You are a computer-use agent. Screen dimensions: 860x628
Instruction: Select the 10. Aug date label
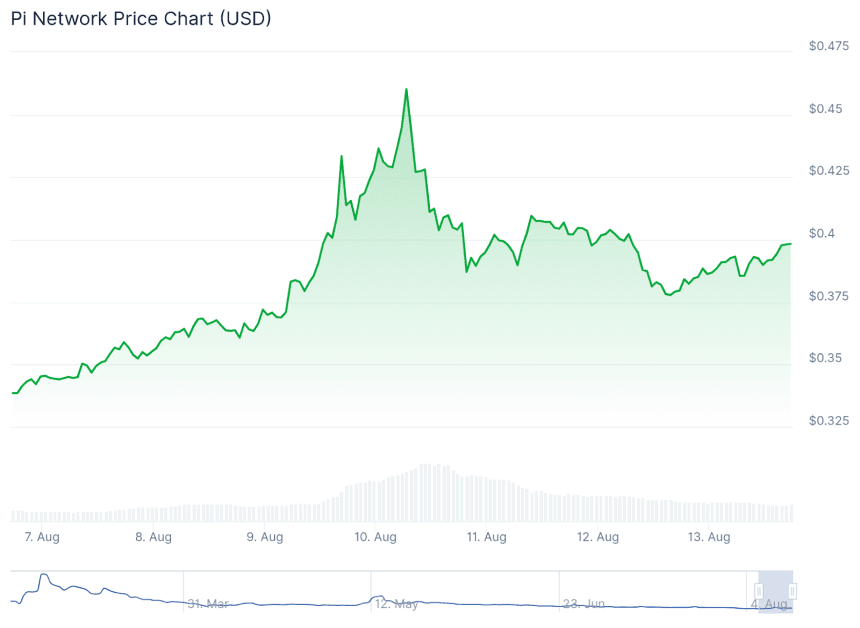pyautogui.click(x=377, y=537)
